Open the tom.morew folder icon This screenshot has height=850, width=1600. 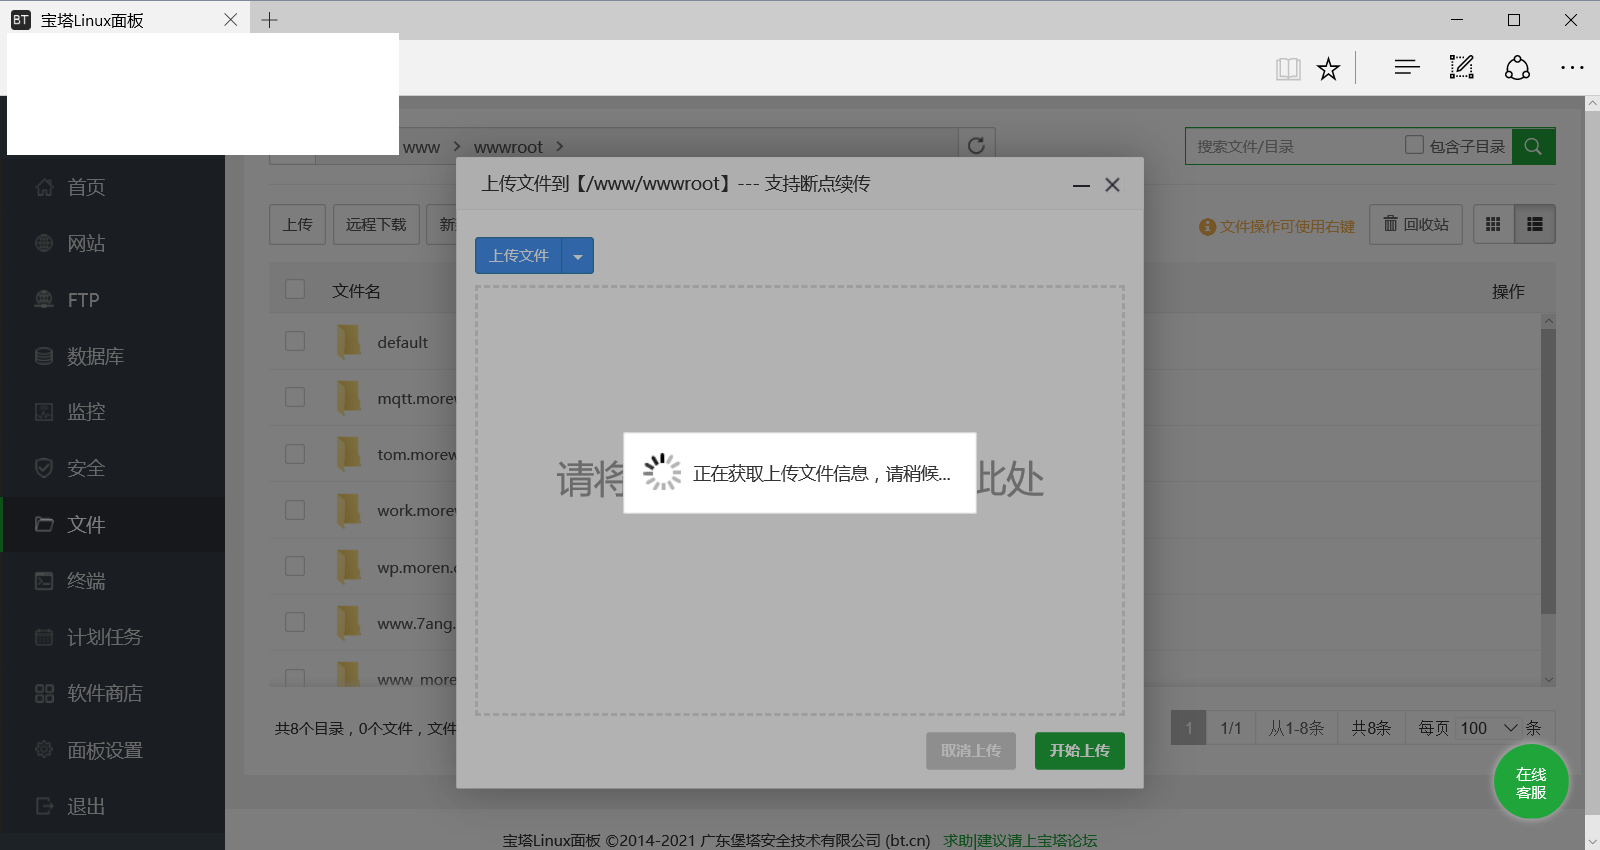click(x=348, y=454)
